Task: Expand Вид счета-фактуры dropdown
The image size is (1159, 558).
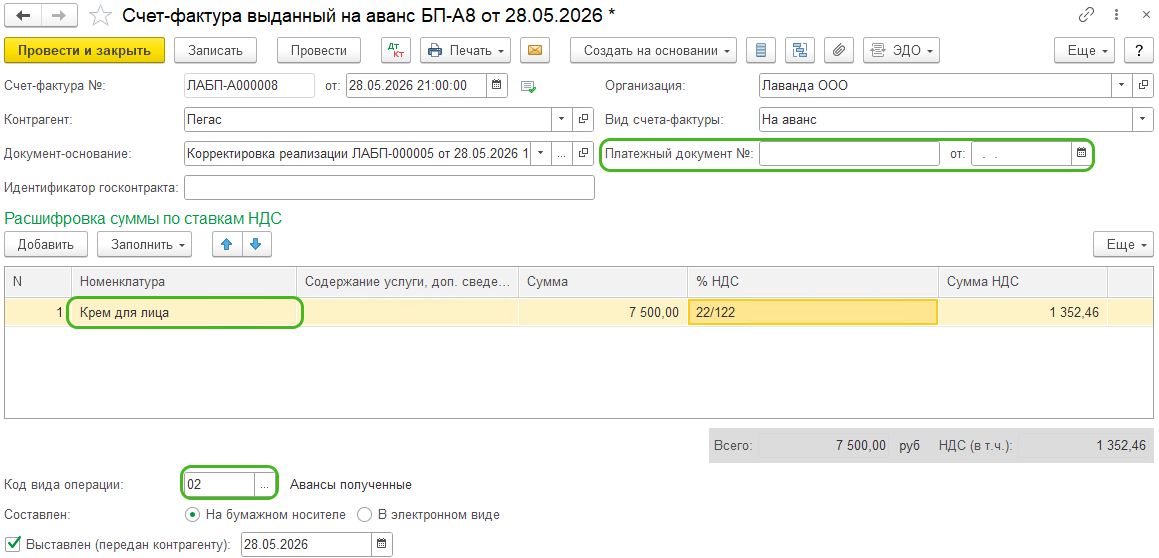Action: pos(1143,119)
